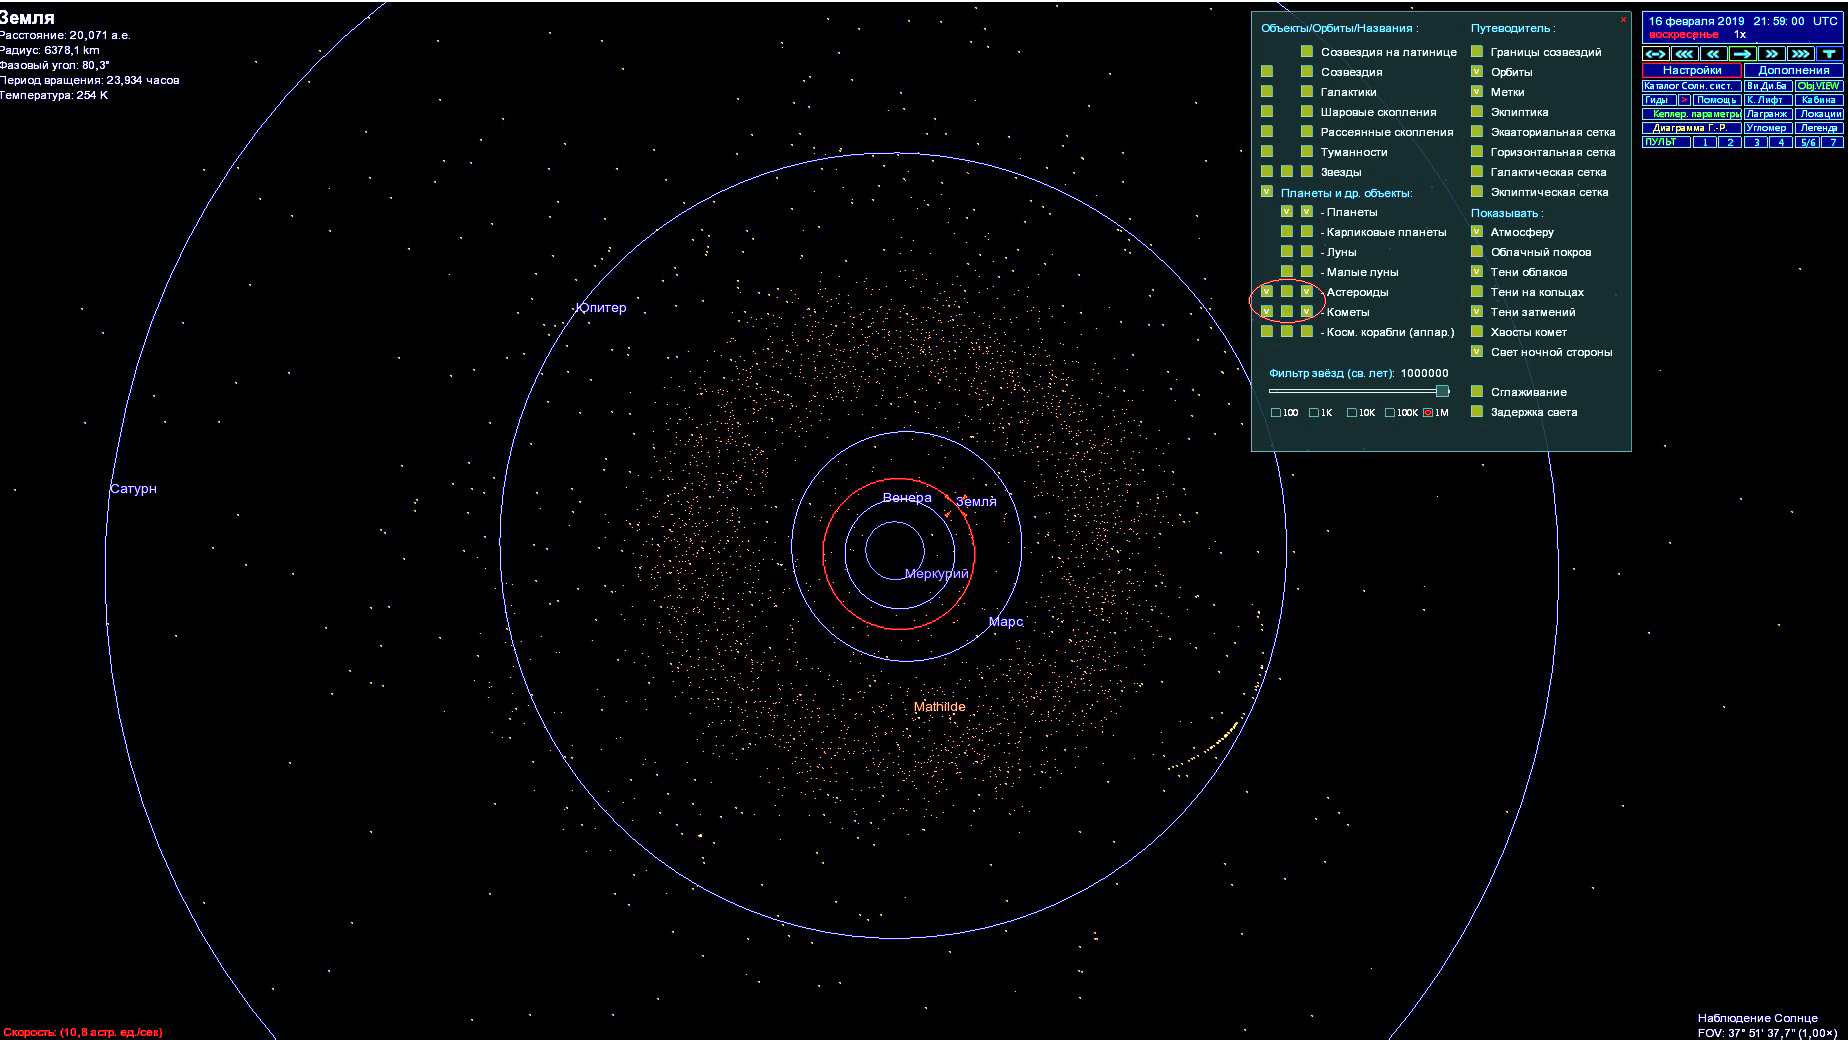The width and height of the screenshot is (1848, 1040).
Task: Click the Mathilde asteroid label
Action: (x=940, y=707)
